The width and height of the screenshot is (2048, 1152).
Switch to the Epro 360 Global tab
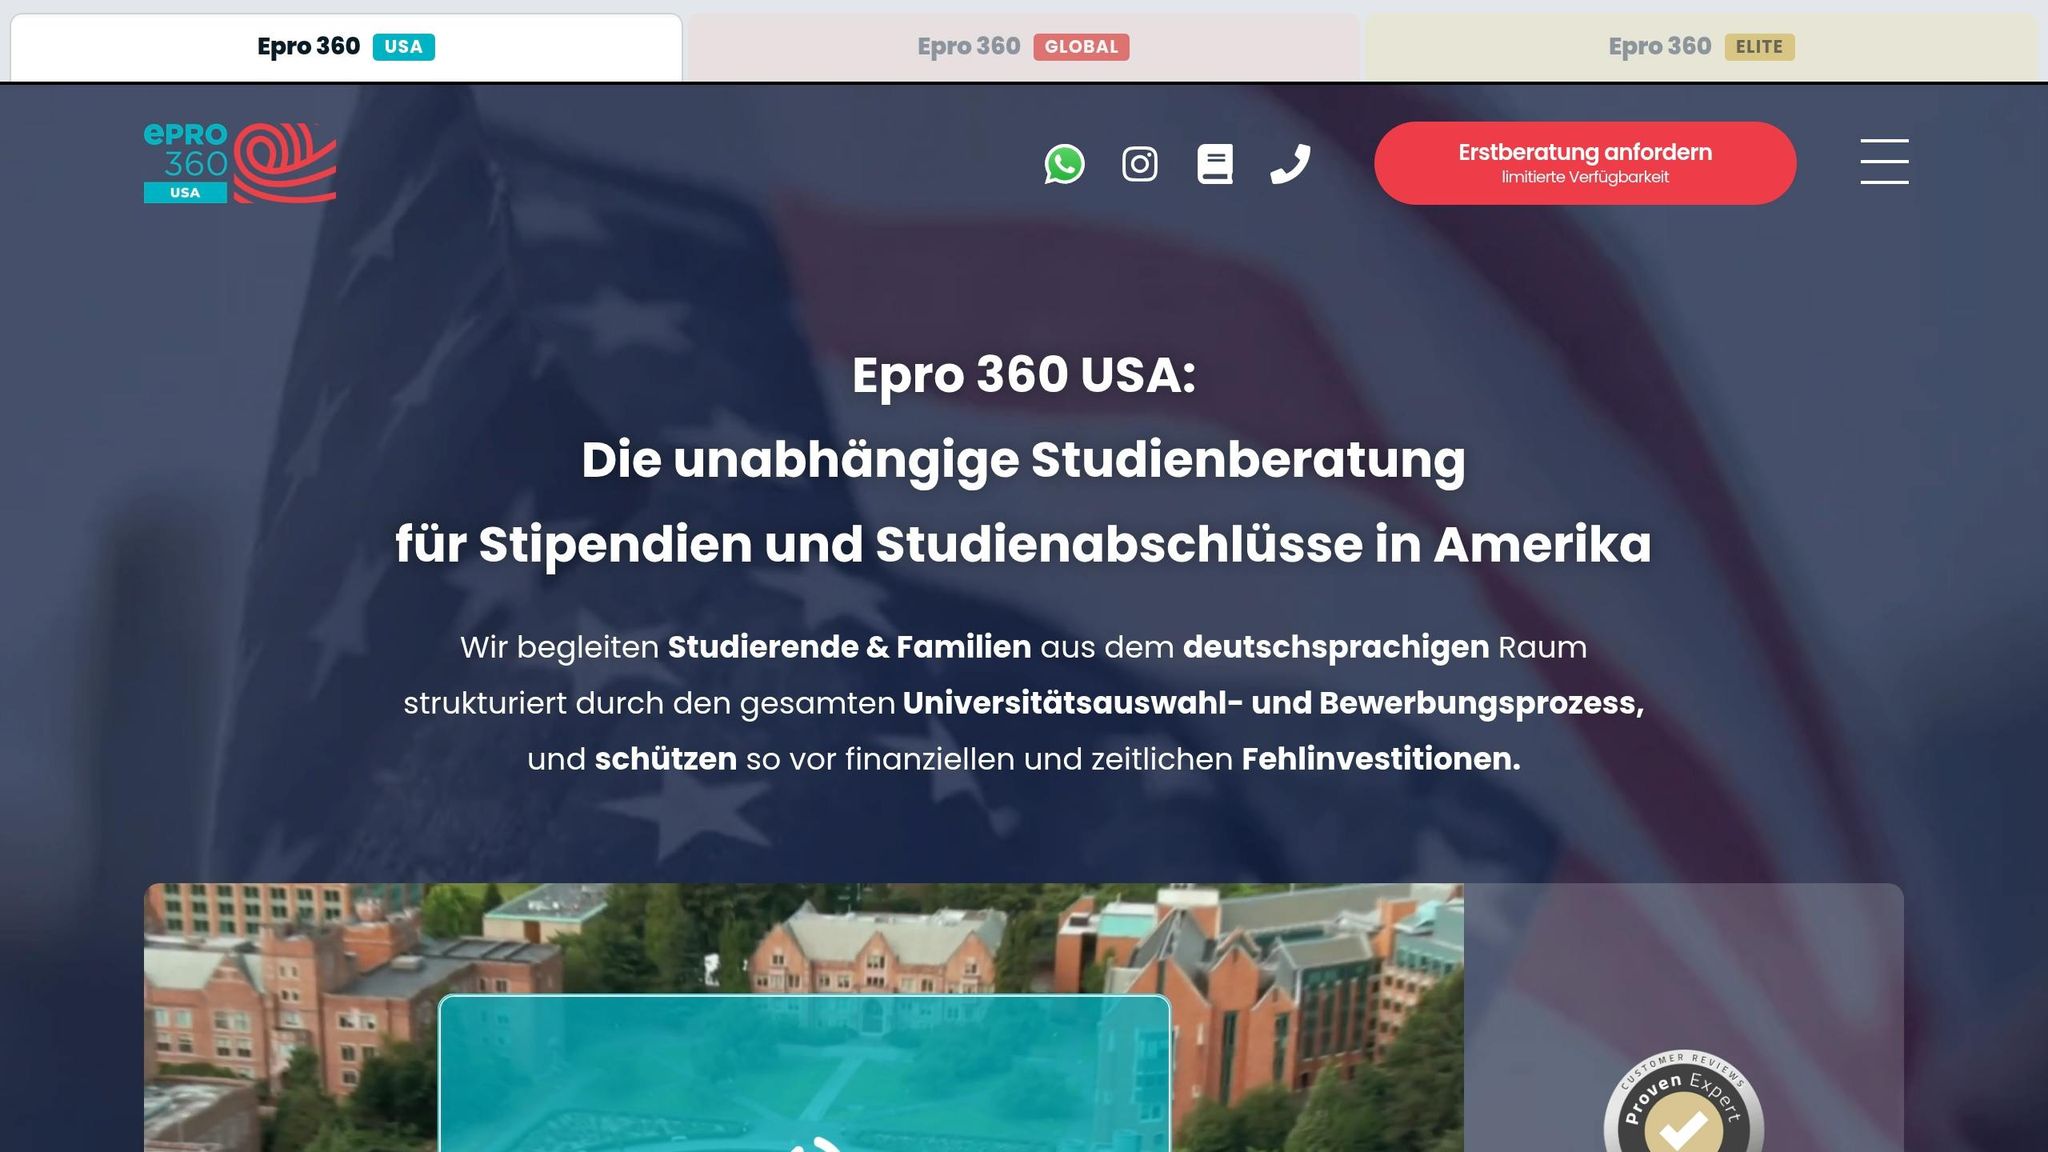(1023, 47)
